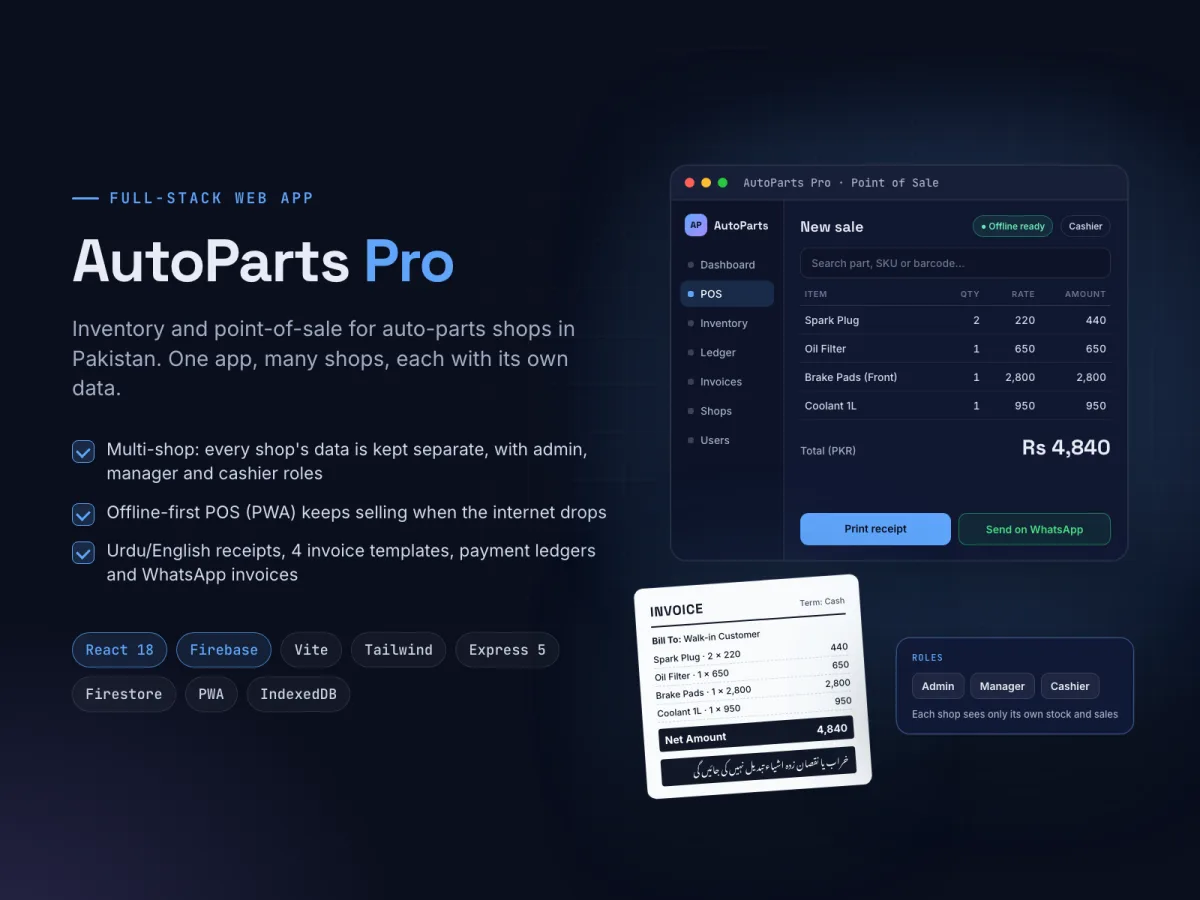1200x900 pixels.
Task: Click the Firebase tech tag
Action: coord(224,650)
